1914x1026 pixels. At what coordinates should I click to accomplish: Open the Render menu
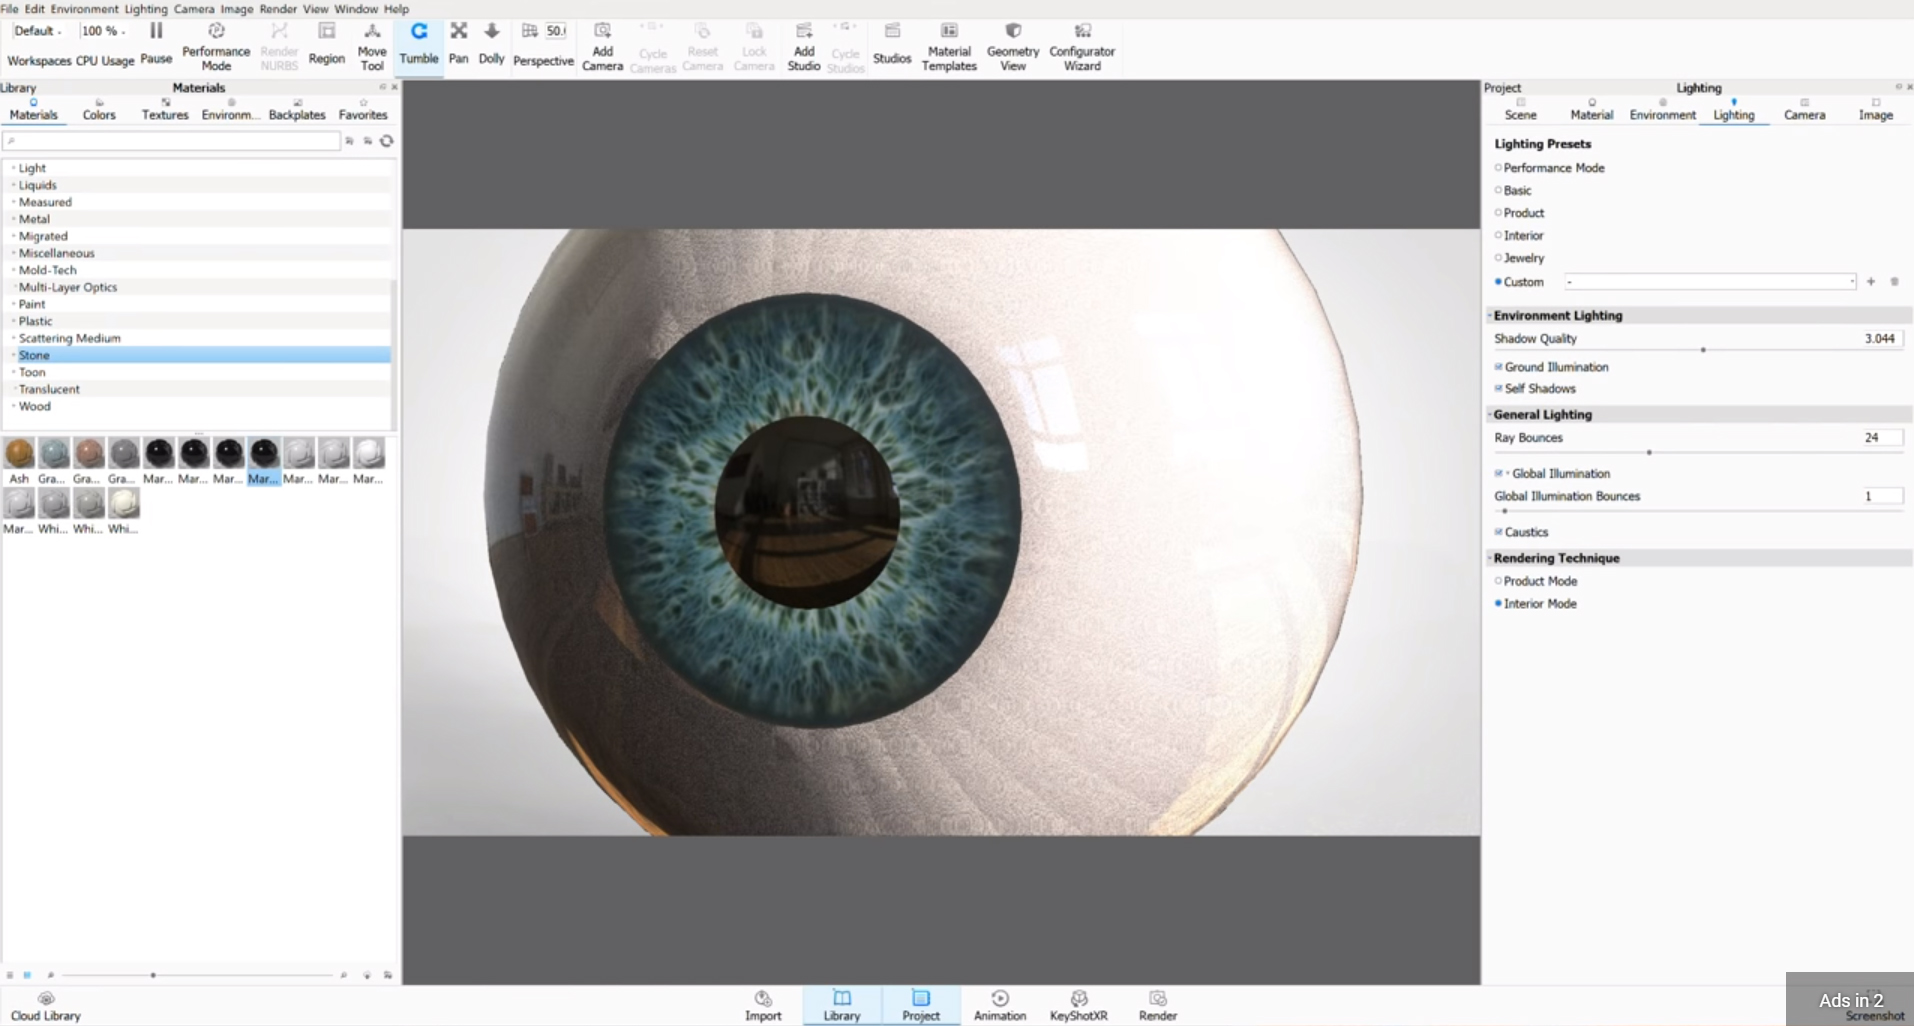pyautogui.click(x=278, y=9)
